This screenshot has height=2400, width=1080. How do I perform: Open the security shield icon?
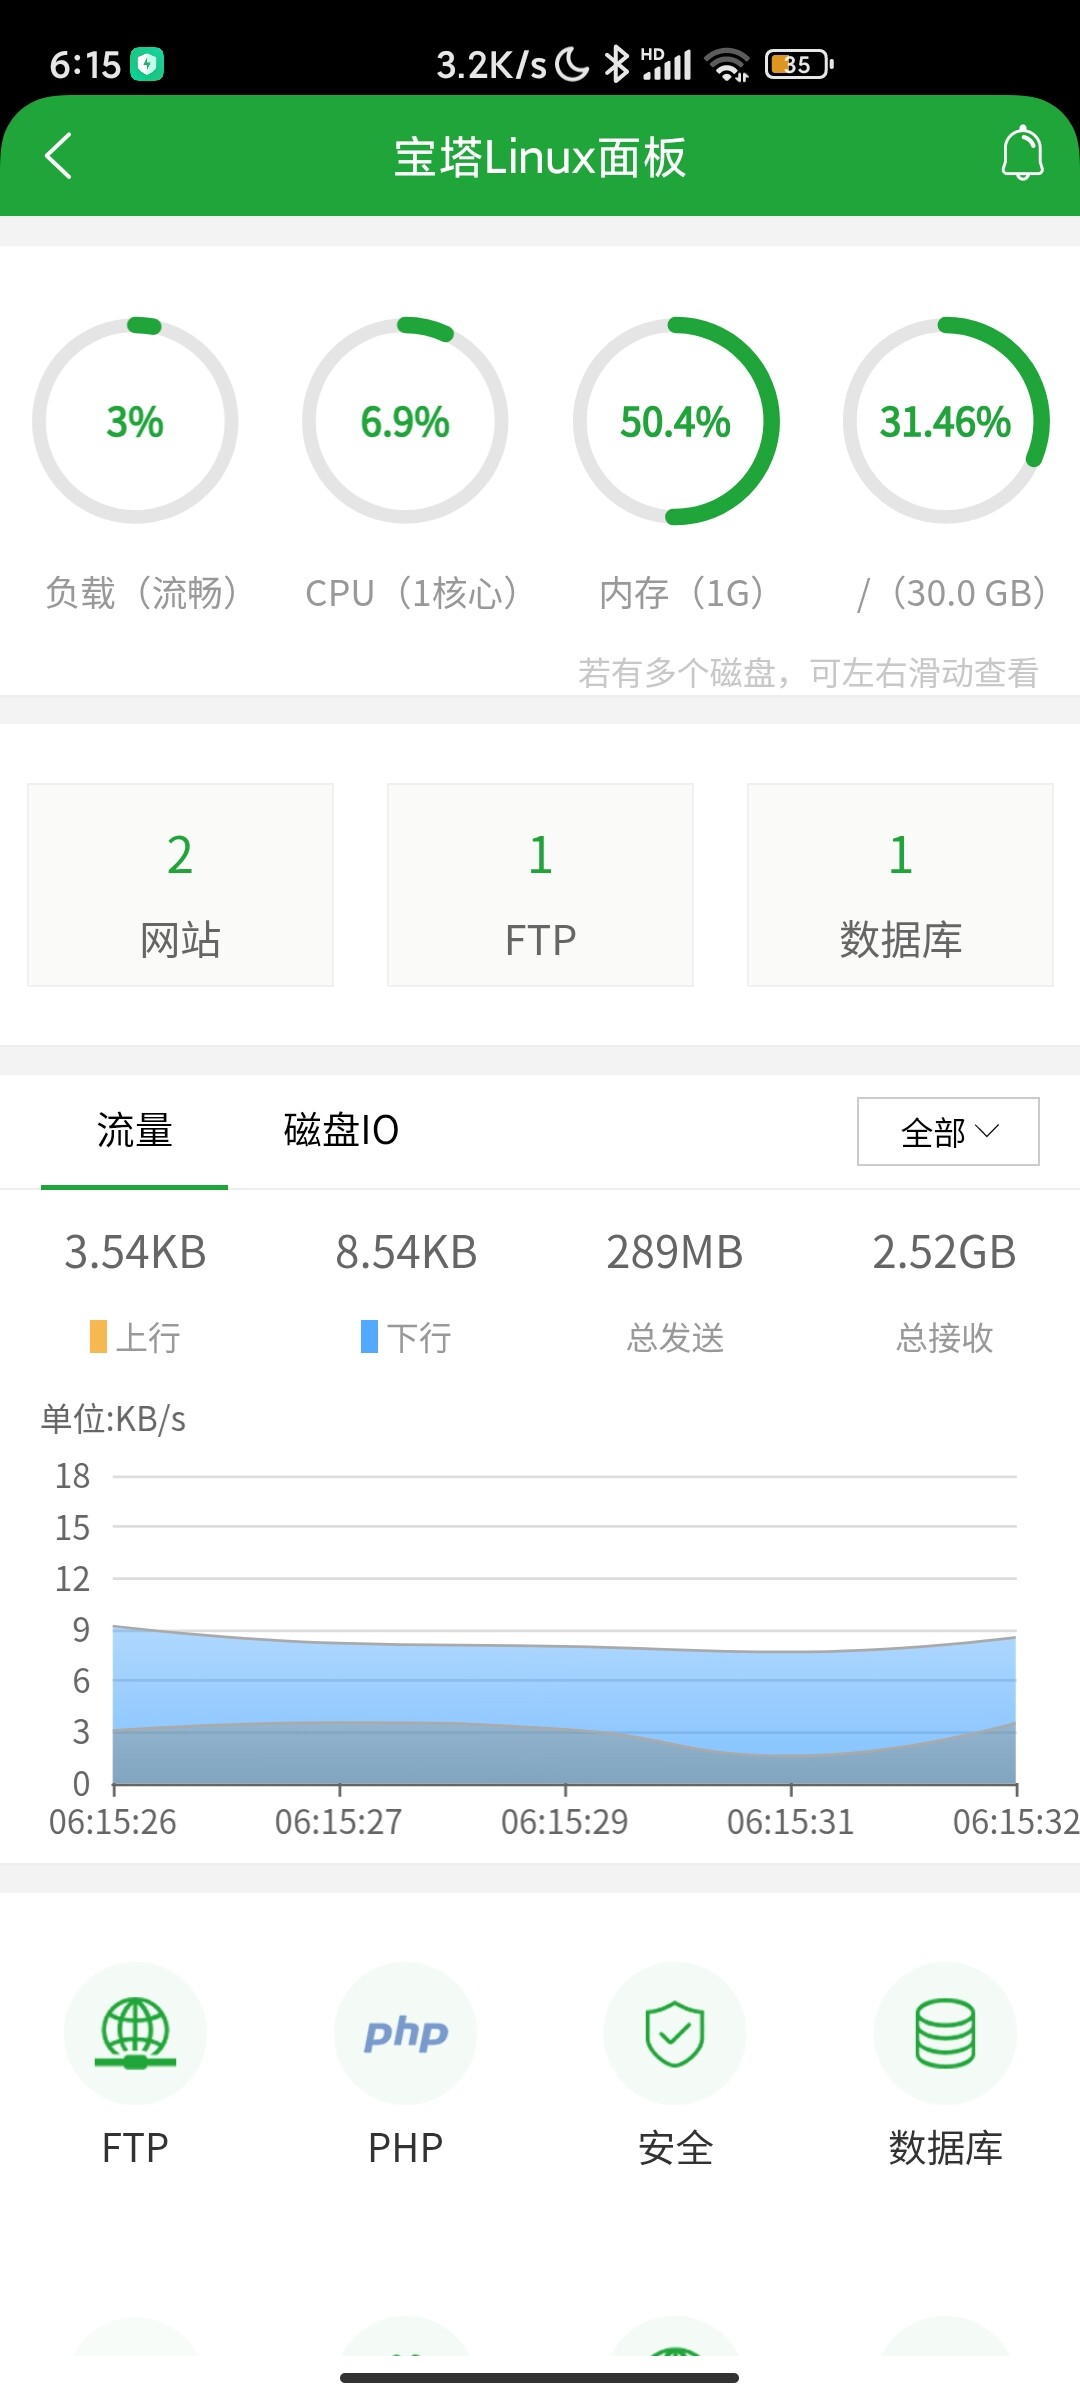coord(675,2034)
